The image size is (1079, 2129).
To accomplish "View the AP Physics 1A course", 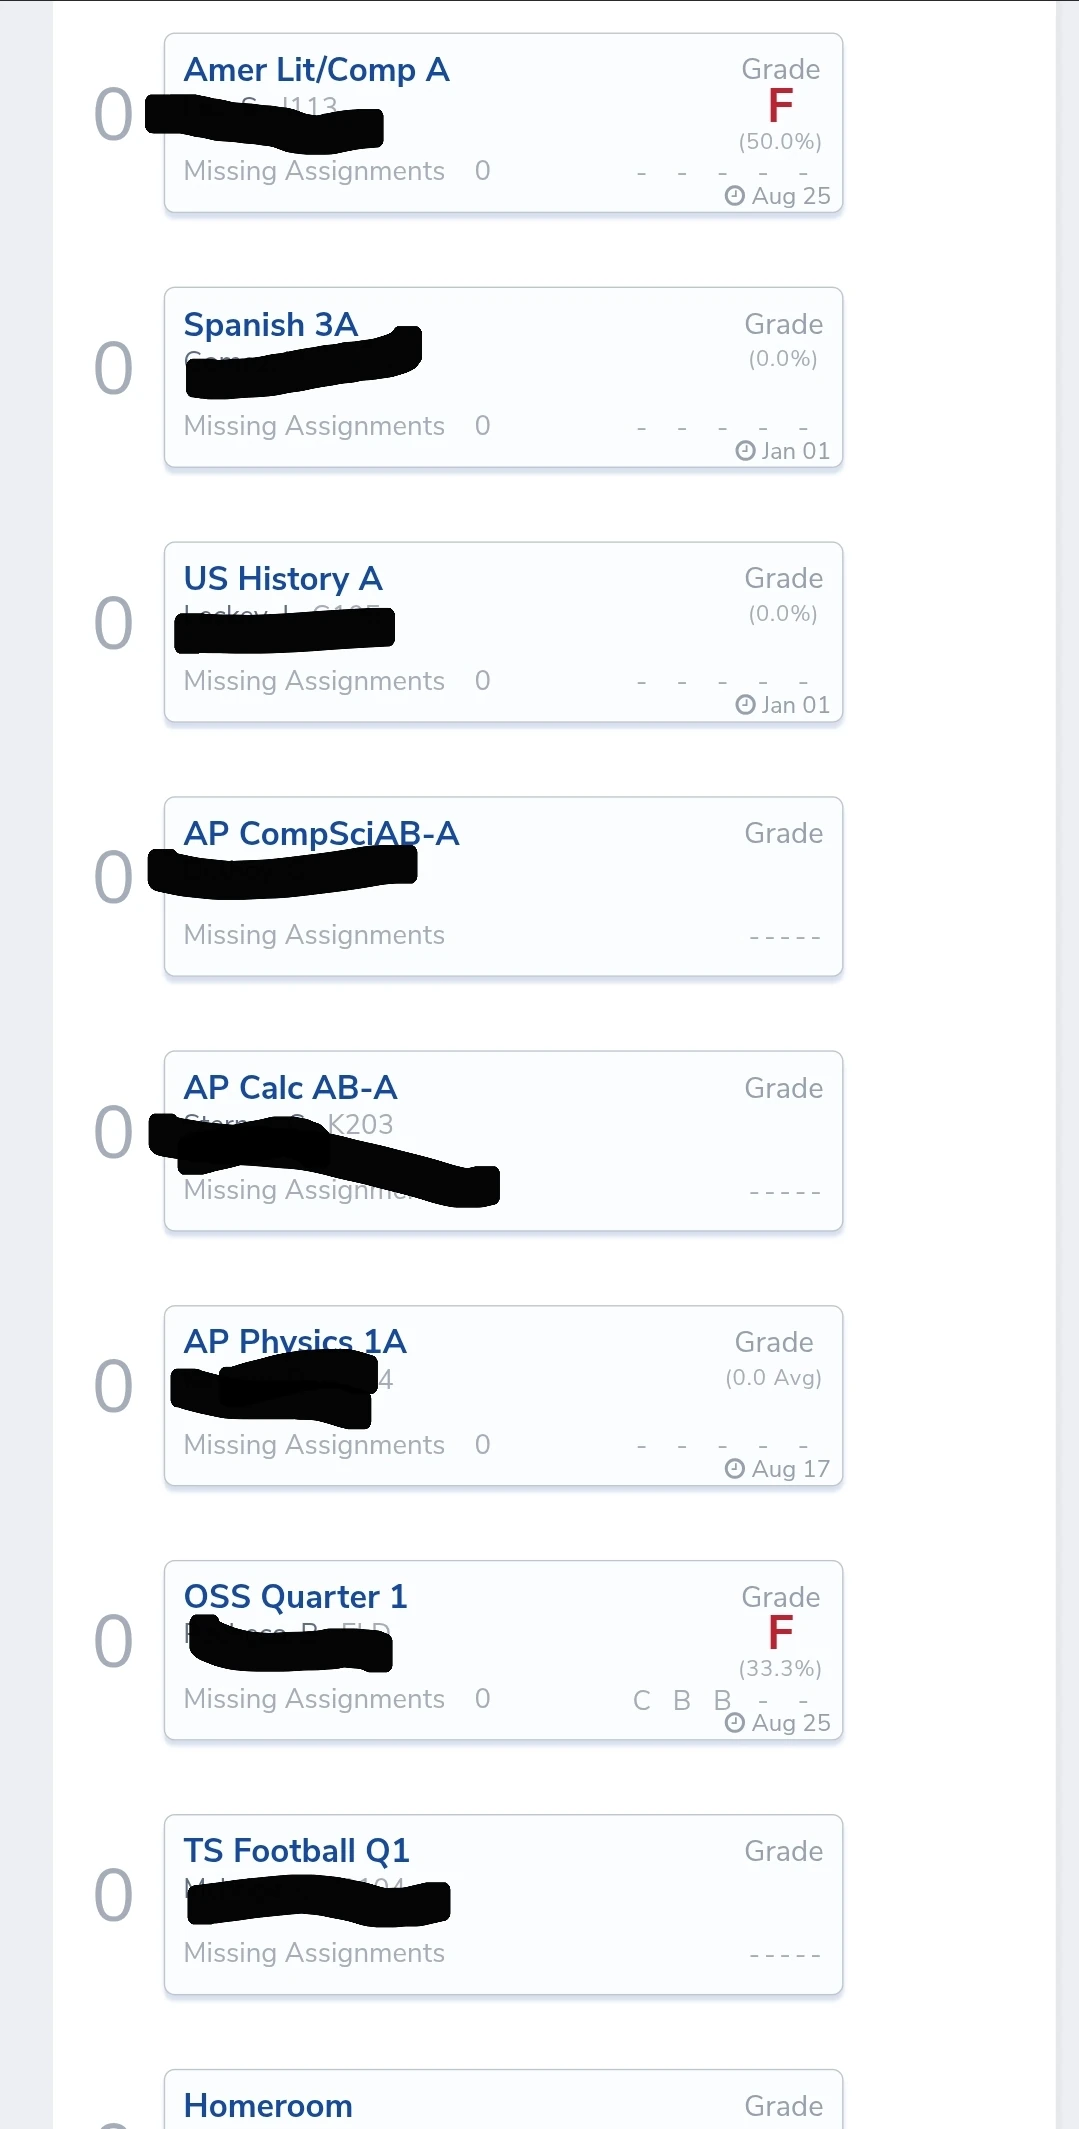I will (295, 1342).
